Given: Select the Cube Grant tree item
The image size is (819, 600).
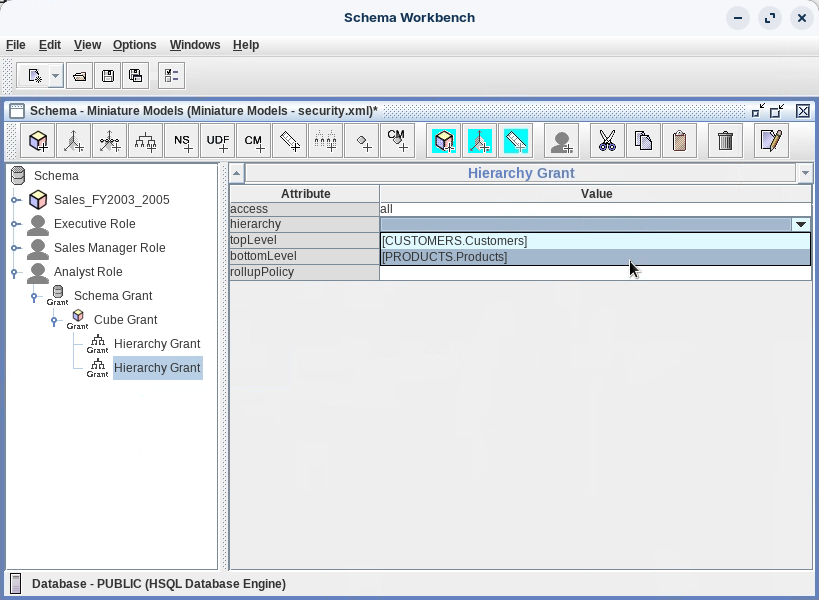Looking at the screenshot, I should pos(125,320).
